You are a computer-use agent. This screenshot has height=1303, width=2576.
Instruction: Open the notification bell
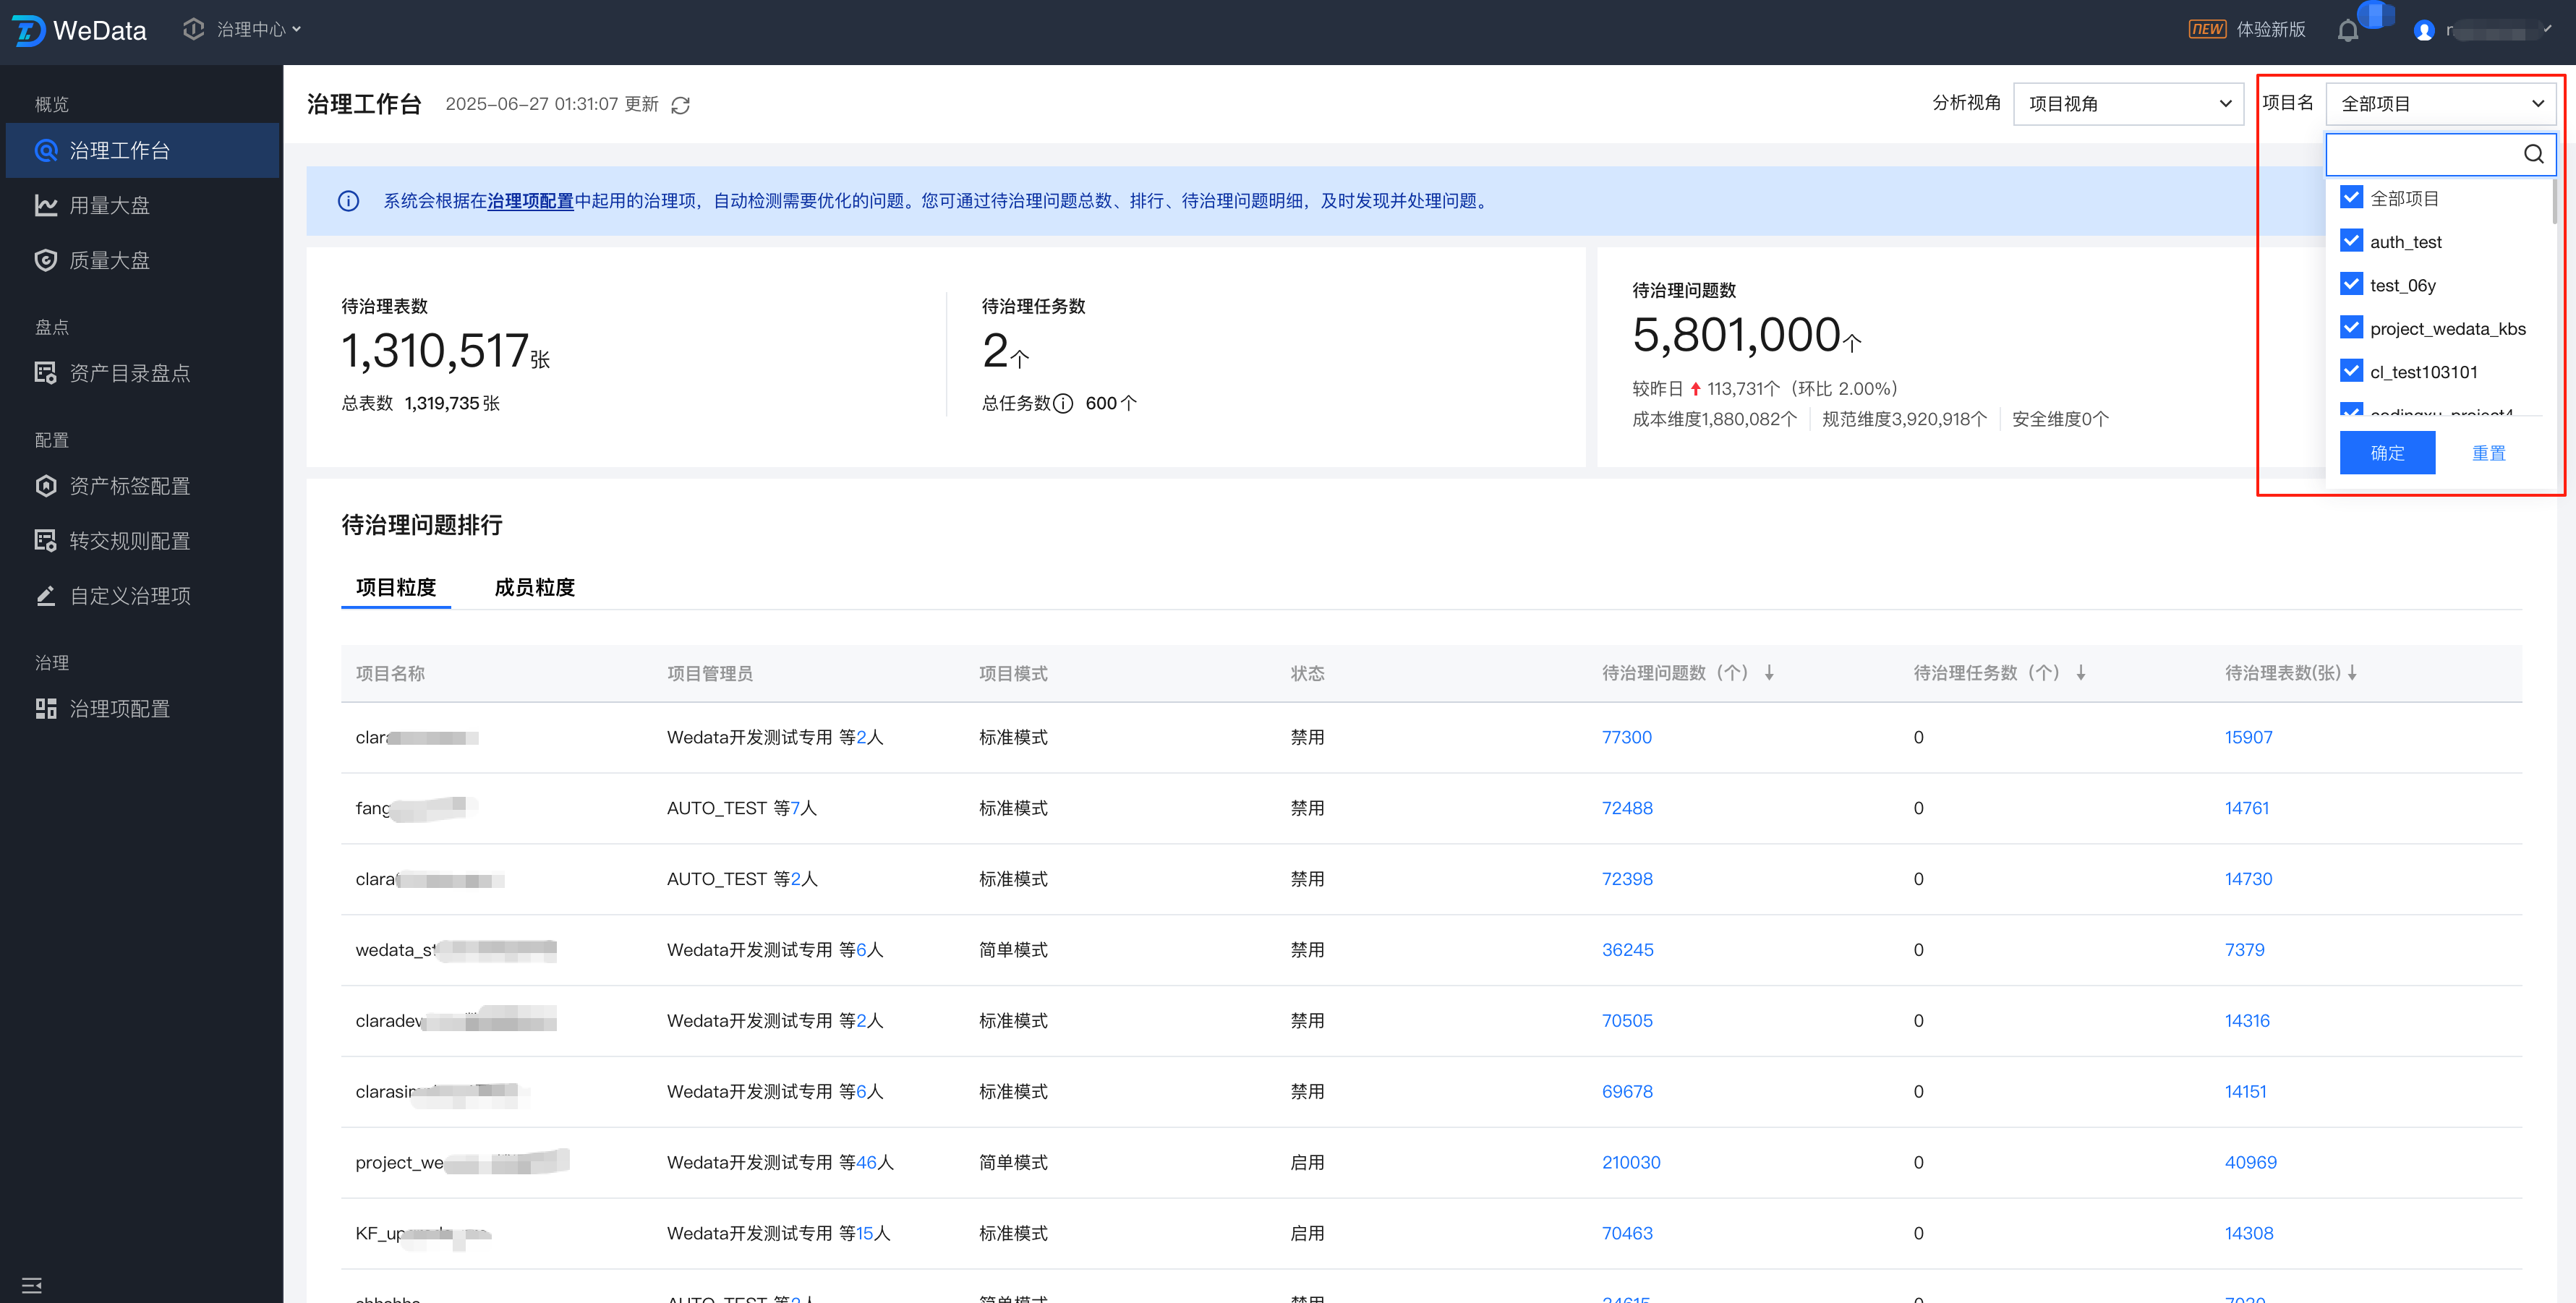(x=2347, y=31)
